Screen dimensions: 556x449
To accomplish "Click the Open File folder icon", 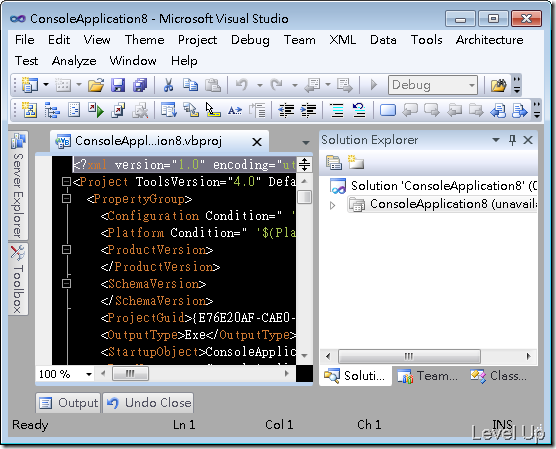I will tap(96, 85).
